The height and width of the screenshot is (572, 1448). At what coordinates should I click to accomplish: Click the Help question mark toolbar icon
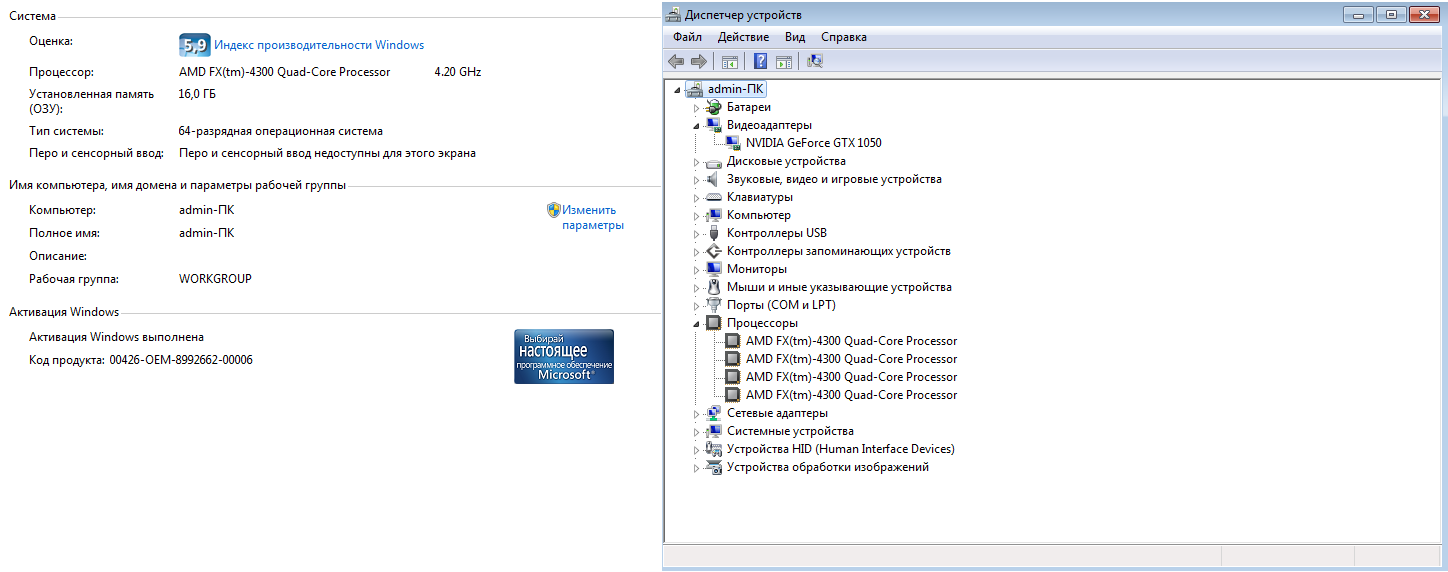click(x=760, y=62)
